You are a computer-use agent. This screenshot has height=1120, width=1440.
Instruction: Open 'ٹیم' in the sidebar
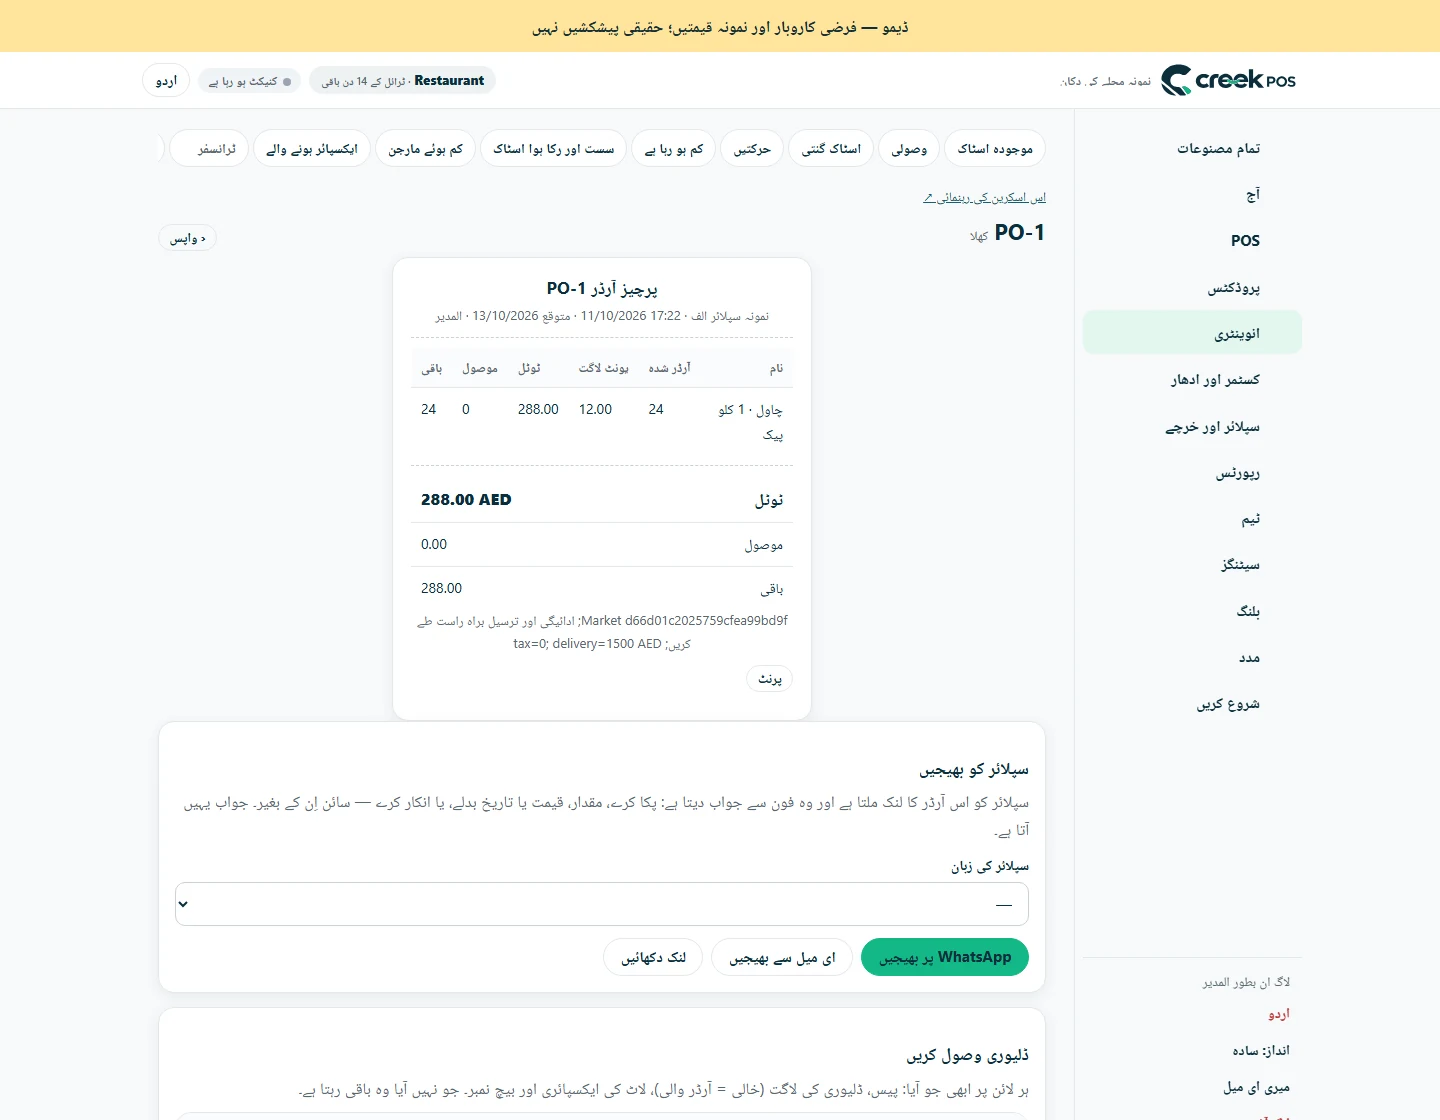(x=1192, y=518)
